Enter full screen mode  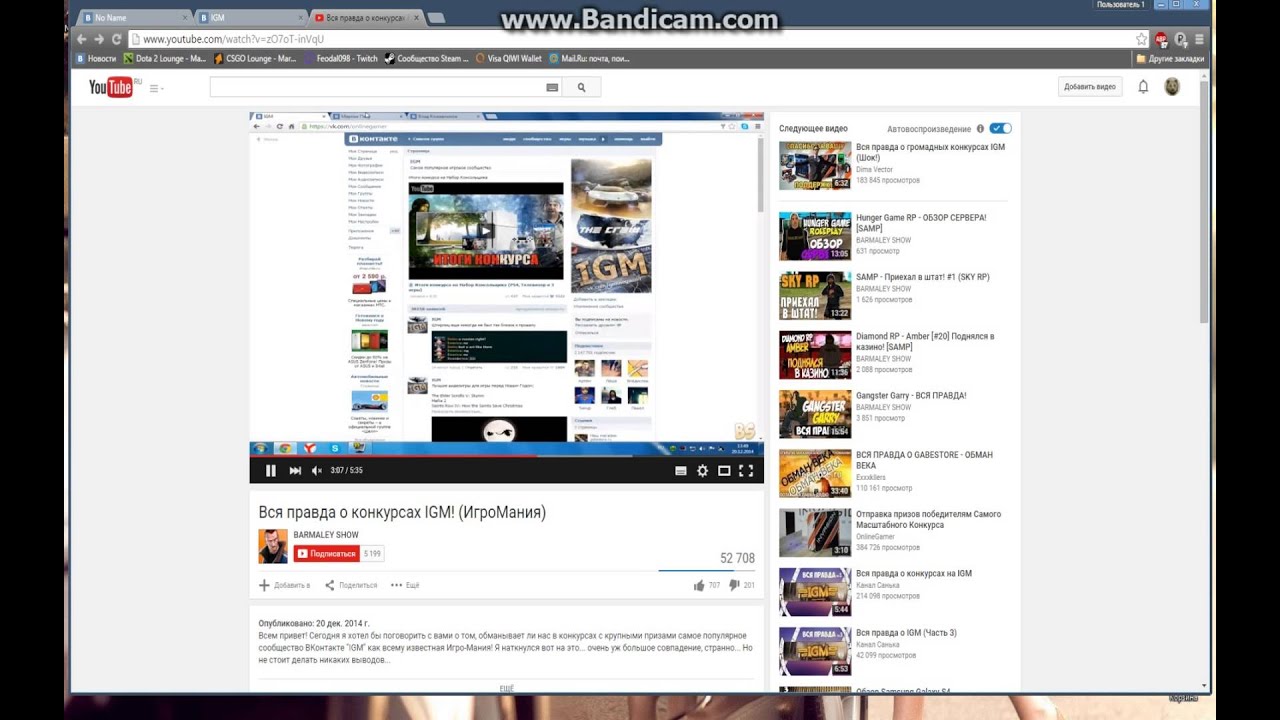pyautogui.click(x=746, y=471)
